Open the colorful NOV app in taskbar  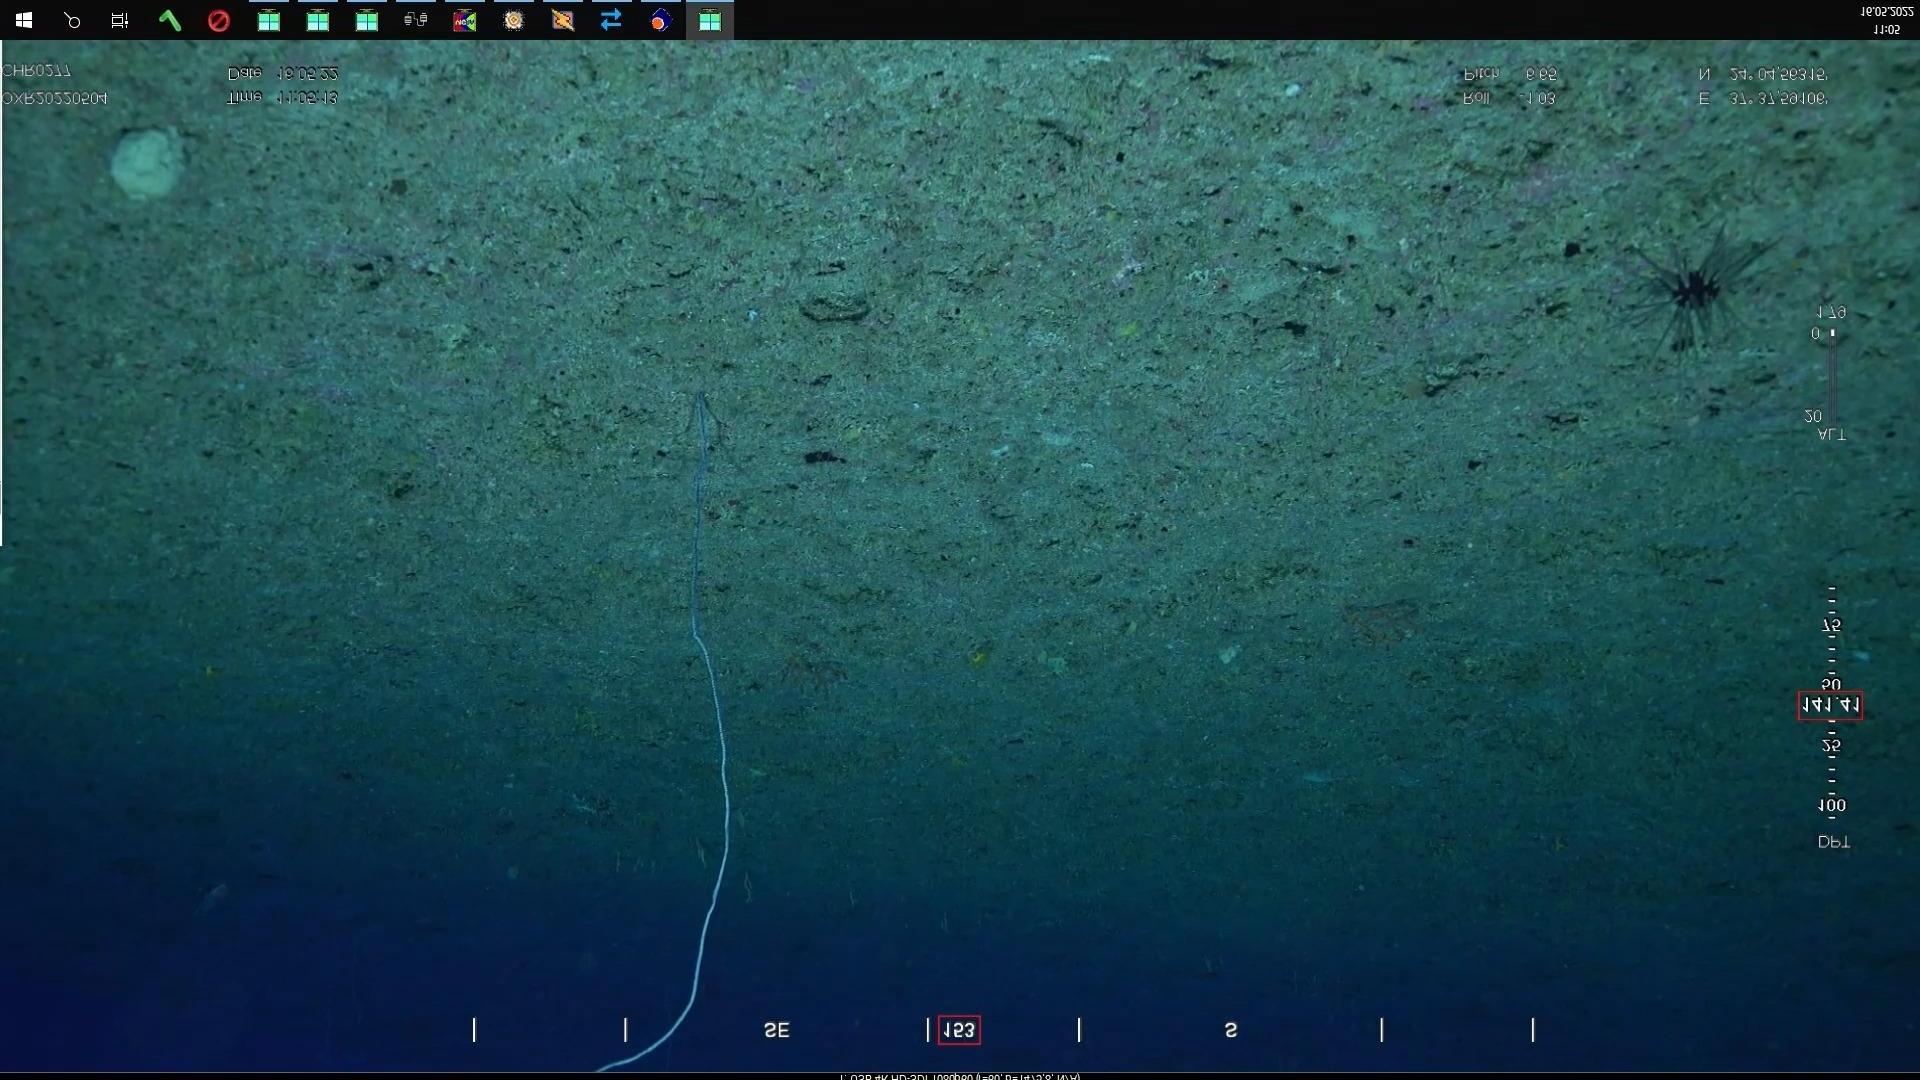[x=465, y=20]
